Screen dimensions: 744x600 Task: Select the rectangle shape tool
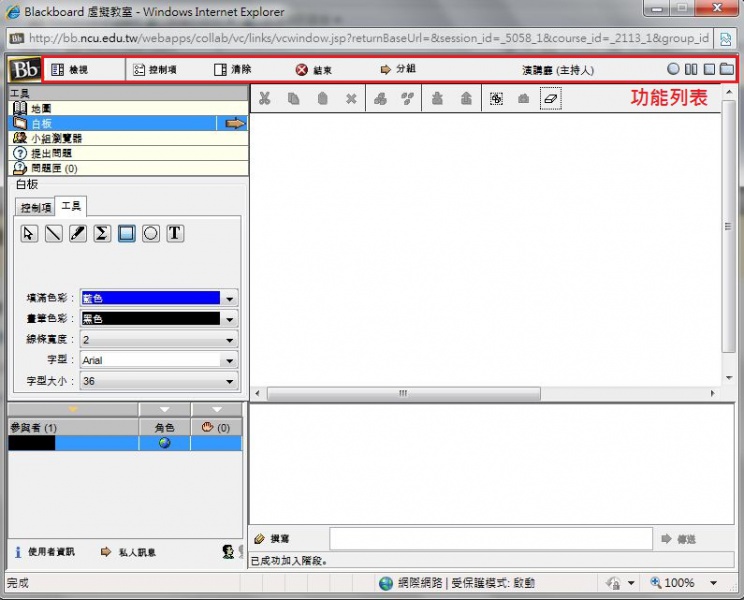point(126,233)
